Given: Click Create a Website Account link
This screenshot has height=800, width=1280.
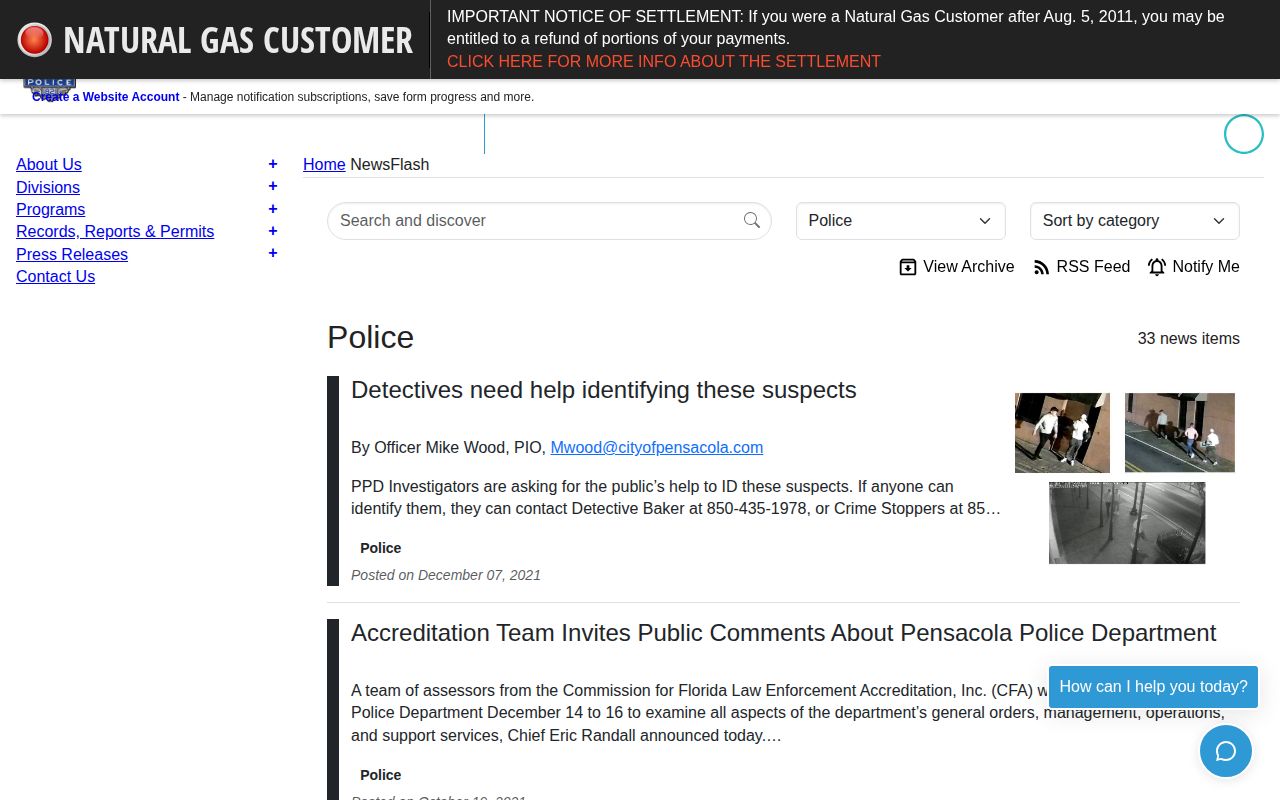Looking at the screenshot, I should pyautogui.click(x=106, y=97).
